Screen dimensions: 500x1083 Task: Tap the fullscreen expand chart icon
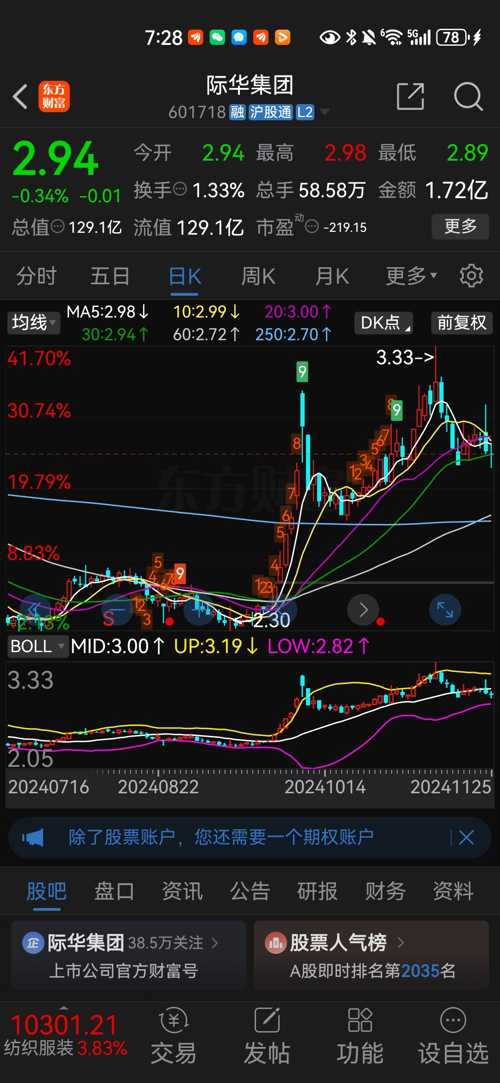click(x=445, y=609)
